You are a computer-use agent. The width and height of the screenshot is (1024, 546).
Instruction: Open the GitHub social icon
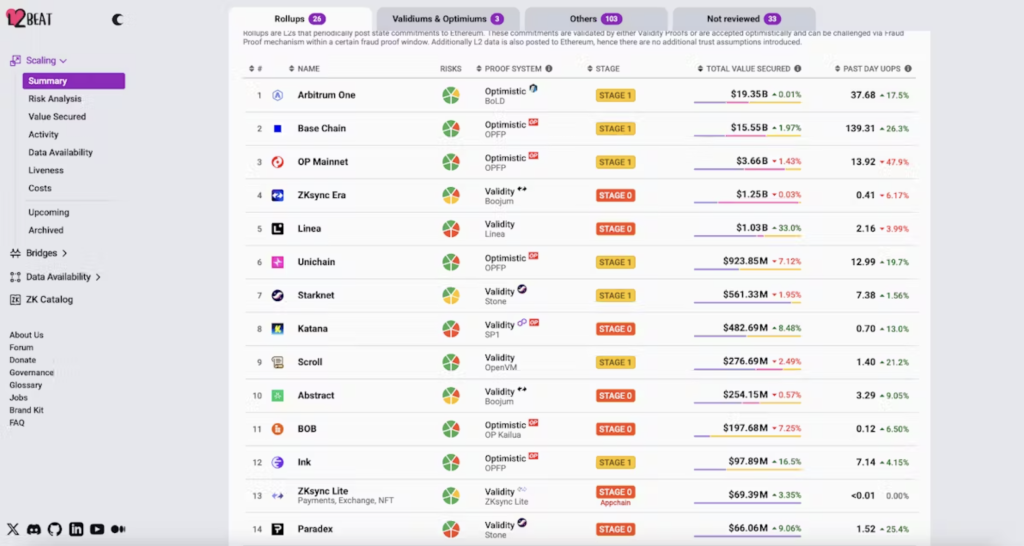[55, 529]
